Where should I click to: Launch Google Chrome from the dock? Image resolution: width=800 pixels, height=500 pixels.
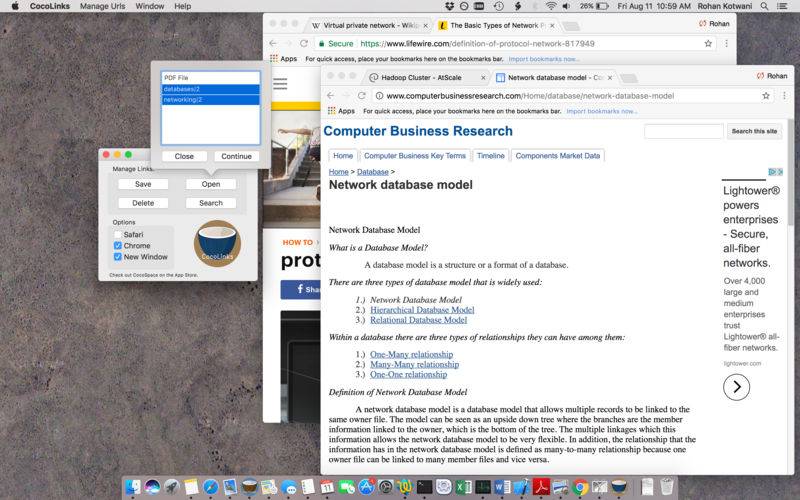(x=580, y=487)
